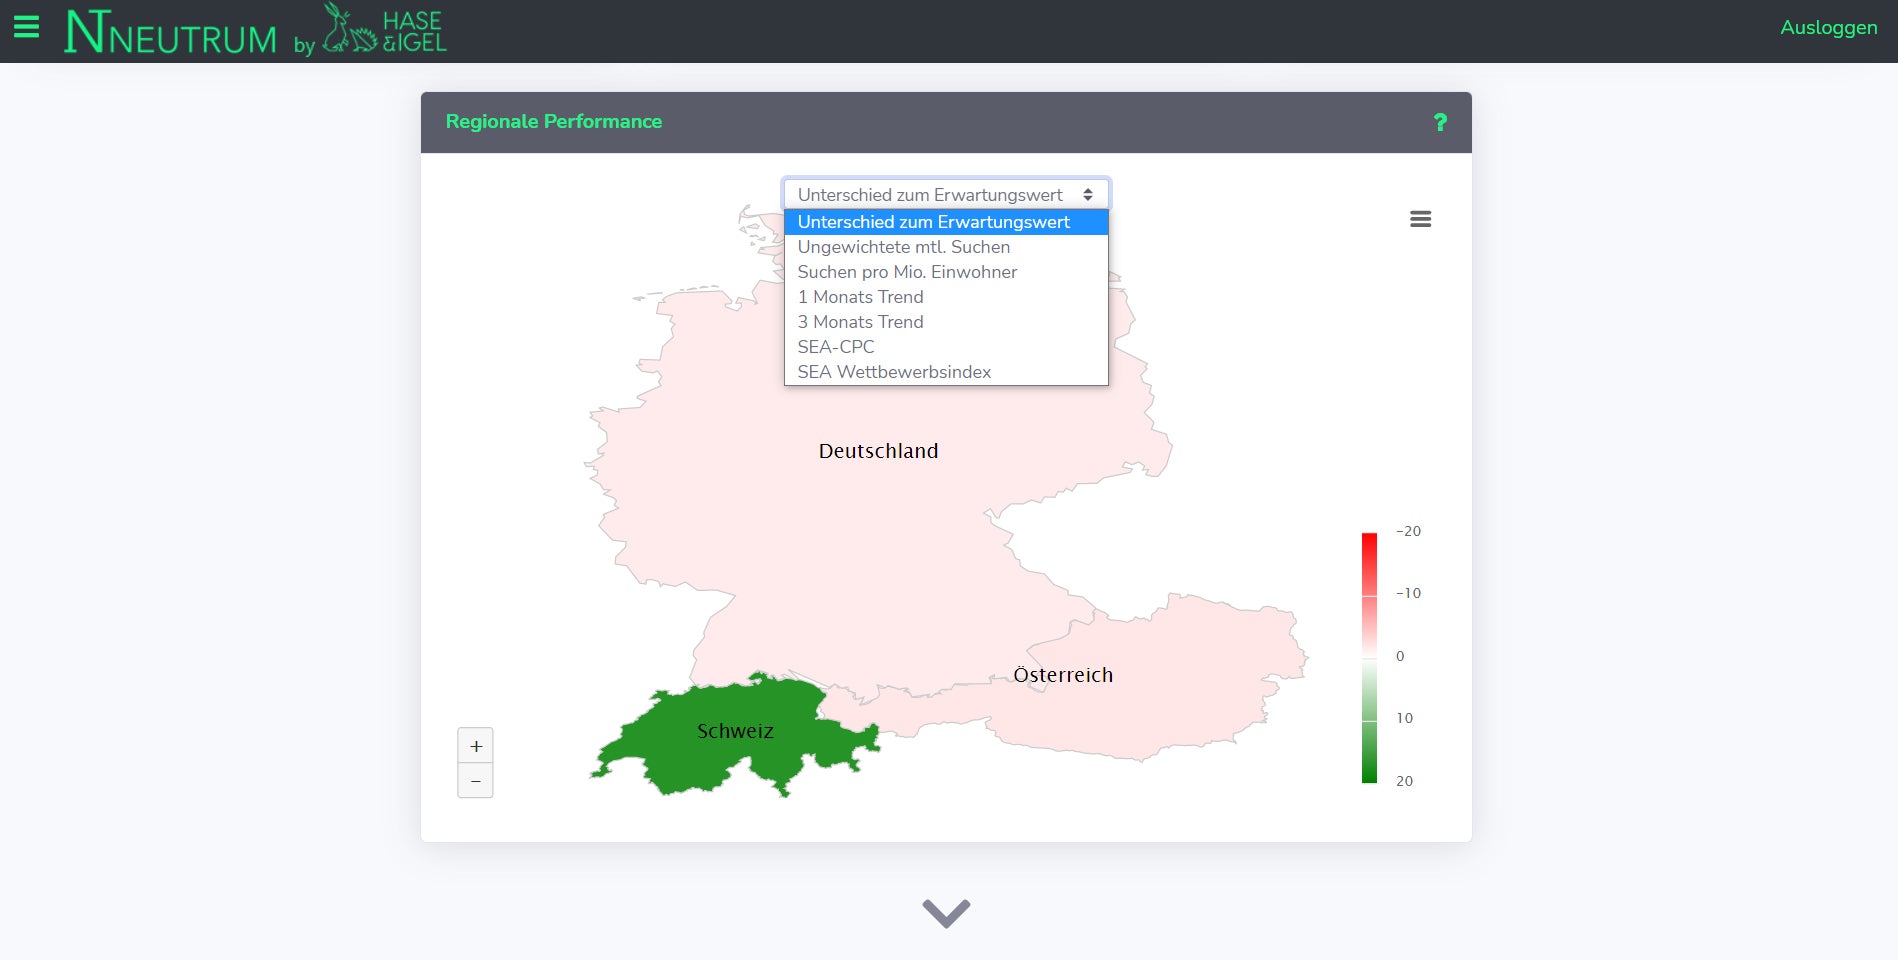Click the Neutrum logo
Screen dimensions: 1898x960
click(x=171, y=33)
